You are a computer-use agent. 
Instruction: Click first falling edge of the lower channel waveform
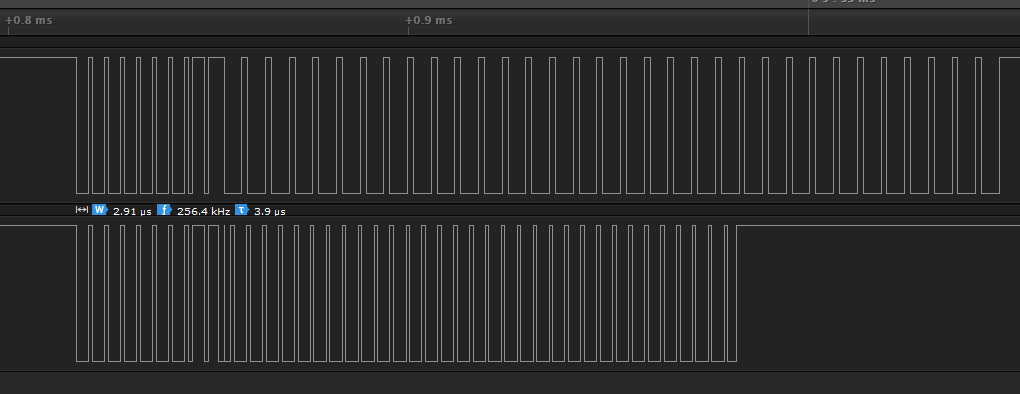77,293
